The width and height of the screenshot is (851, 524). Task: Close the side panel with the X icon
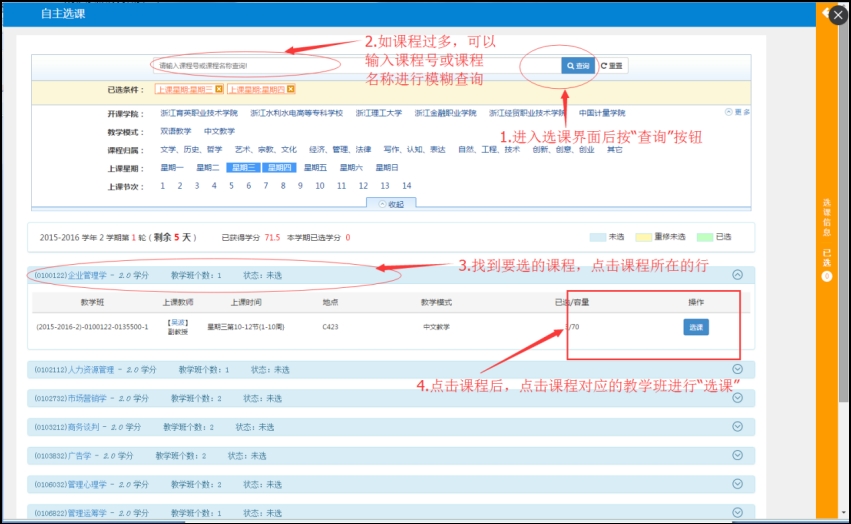click(x=838, y=15)
